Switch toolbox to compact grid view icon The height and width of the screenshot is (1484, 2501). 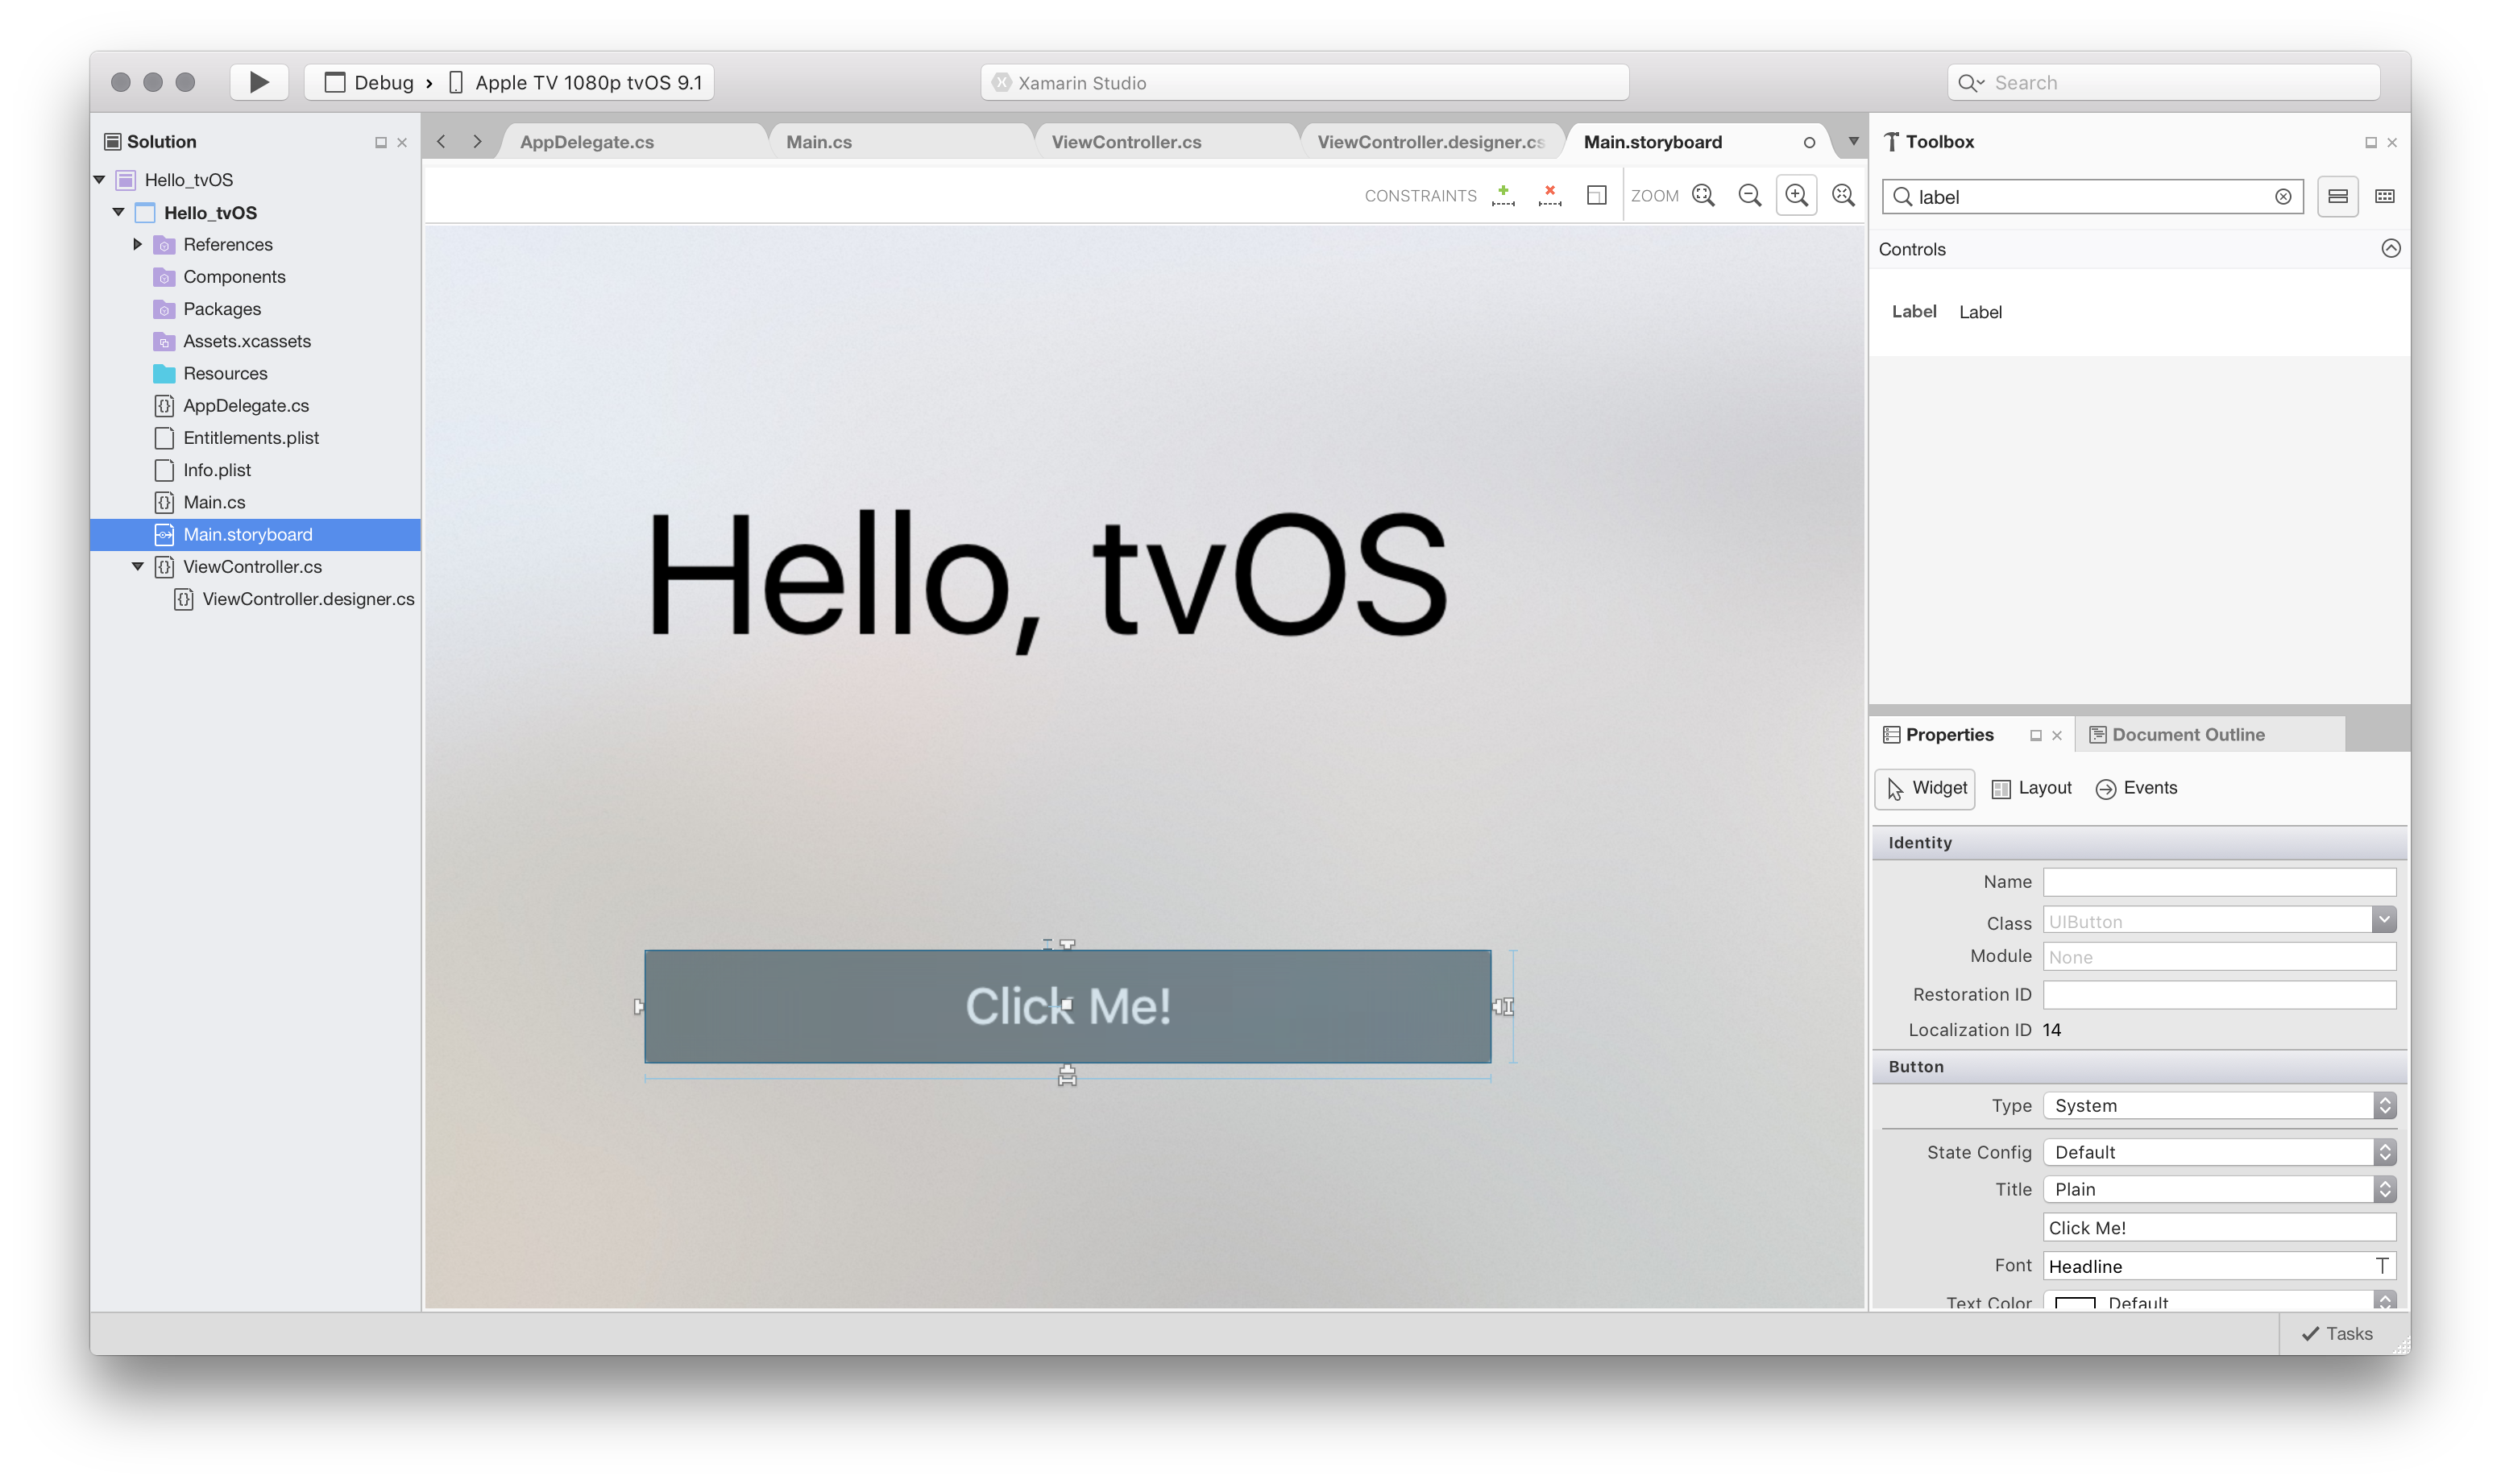[x=2384, y=196]
